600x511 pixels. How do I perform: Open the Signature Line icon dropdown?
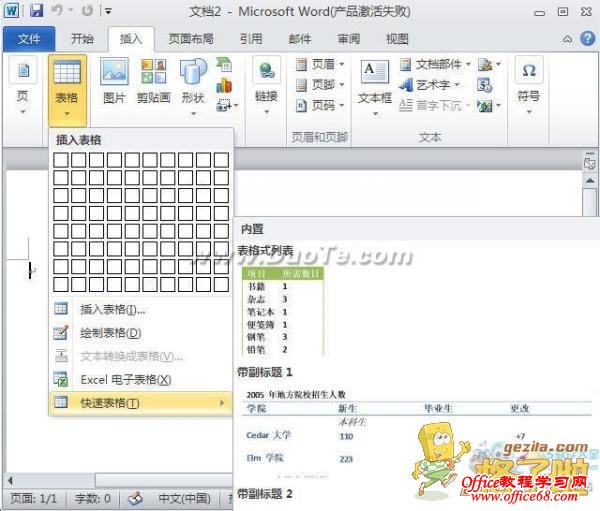pyautogui.click(x=489, y=64)
